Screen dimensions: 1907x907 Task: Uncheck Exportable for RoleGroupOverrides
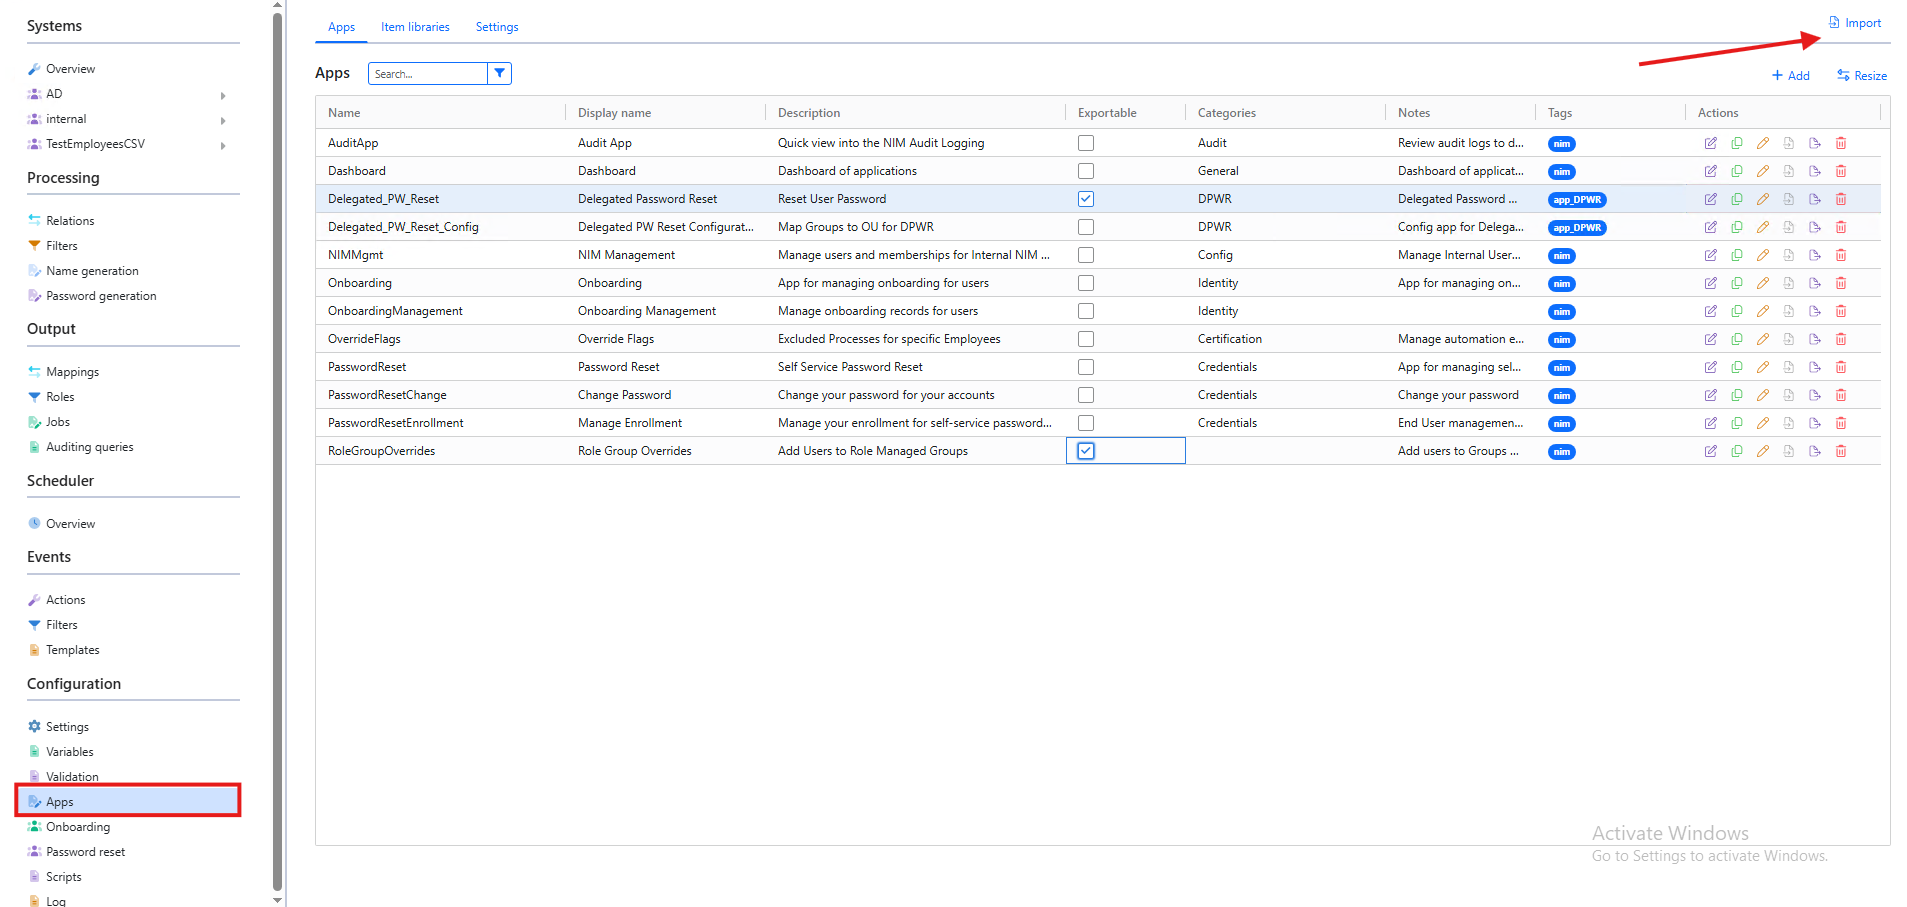pyautogui.click(x=1085, y=451)
